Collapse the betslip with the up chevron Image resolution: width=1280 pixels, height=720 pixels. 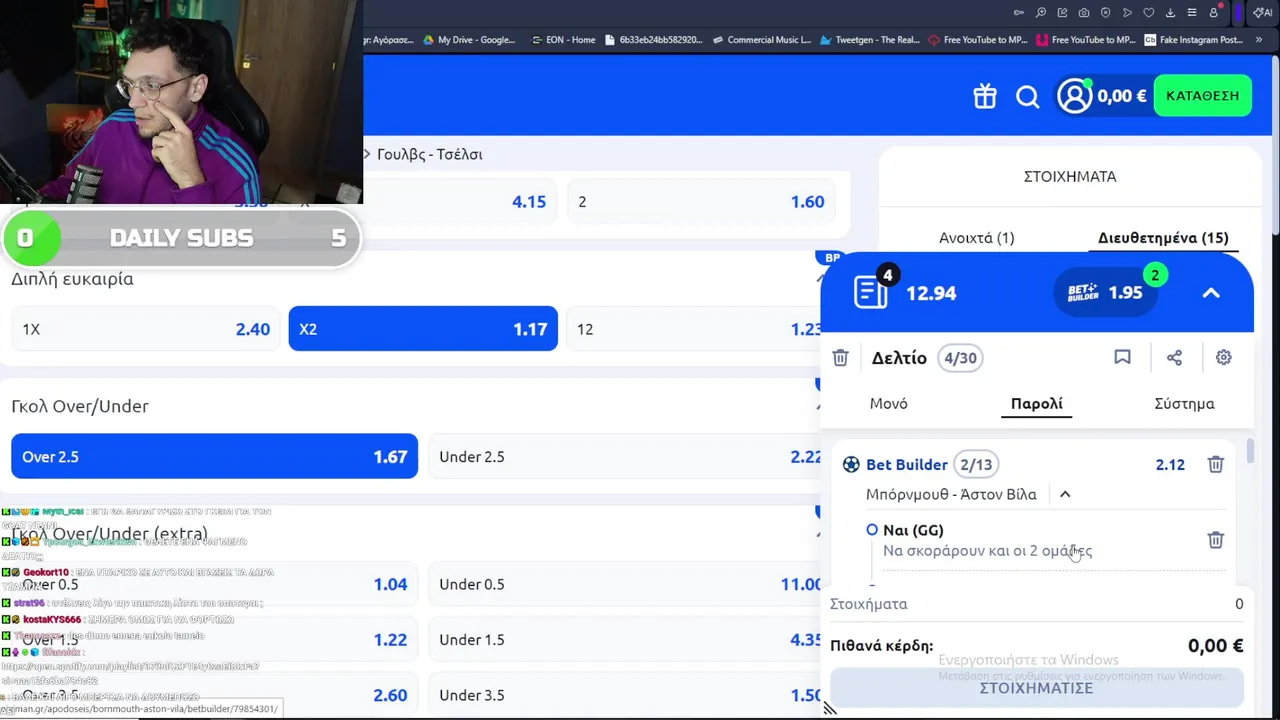tap(1211, 293)
